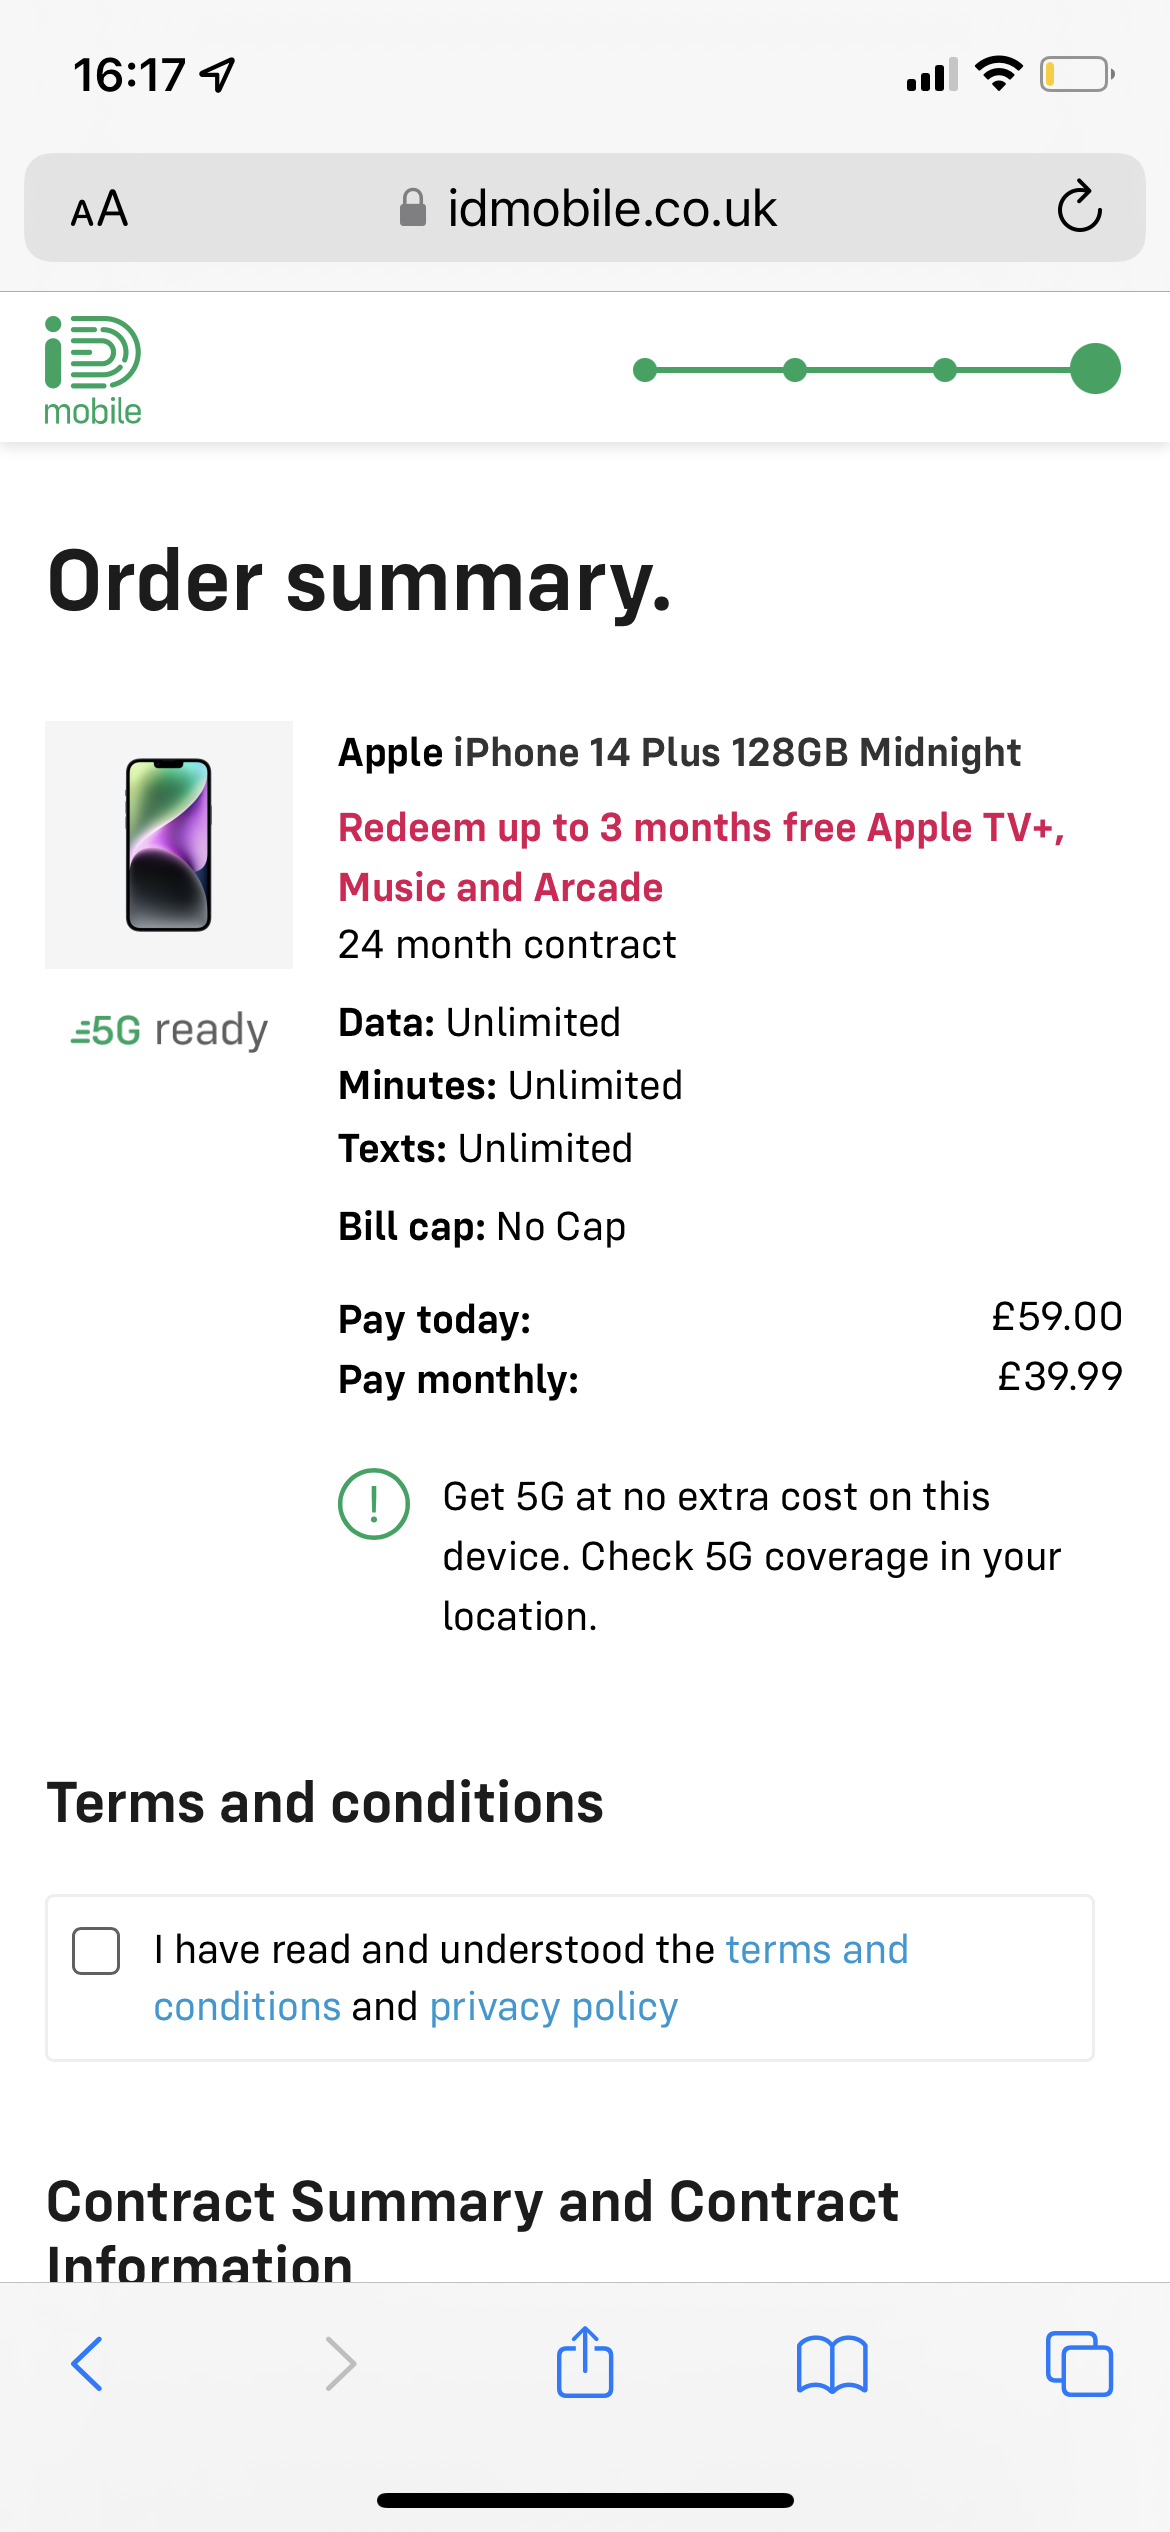Tap the iD Mobile logo
Image resolution: width=1170 pixels, height=2532 pixels.
(93, 370)
